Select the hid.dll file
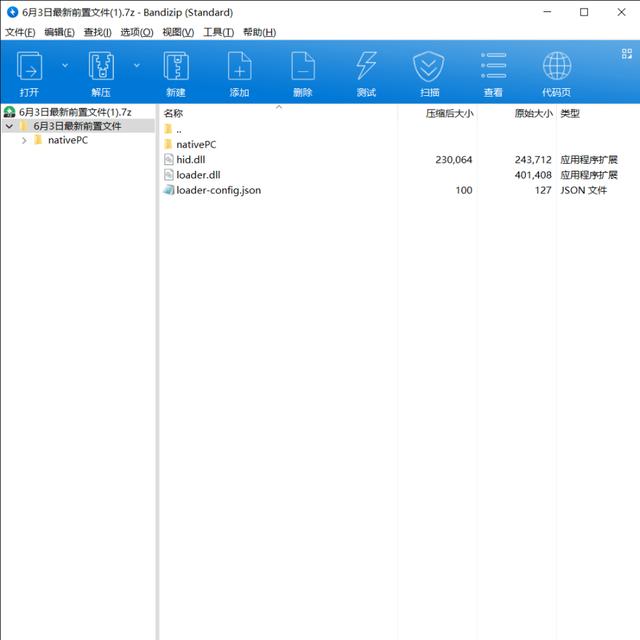The height and width of the screenshot is (640, 640). tap(190, 160)
